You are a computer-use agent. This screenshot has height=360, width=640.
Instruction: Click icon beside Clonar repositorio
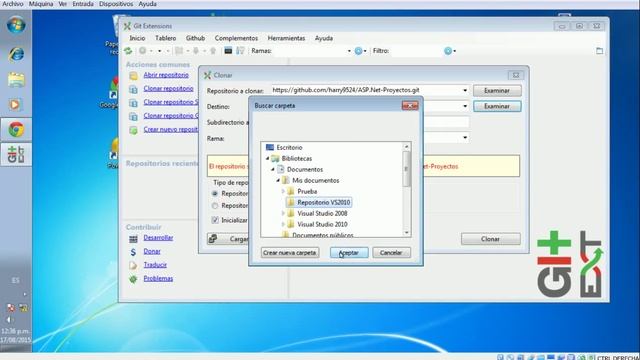pyautogui.click(x=133, y=89)
